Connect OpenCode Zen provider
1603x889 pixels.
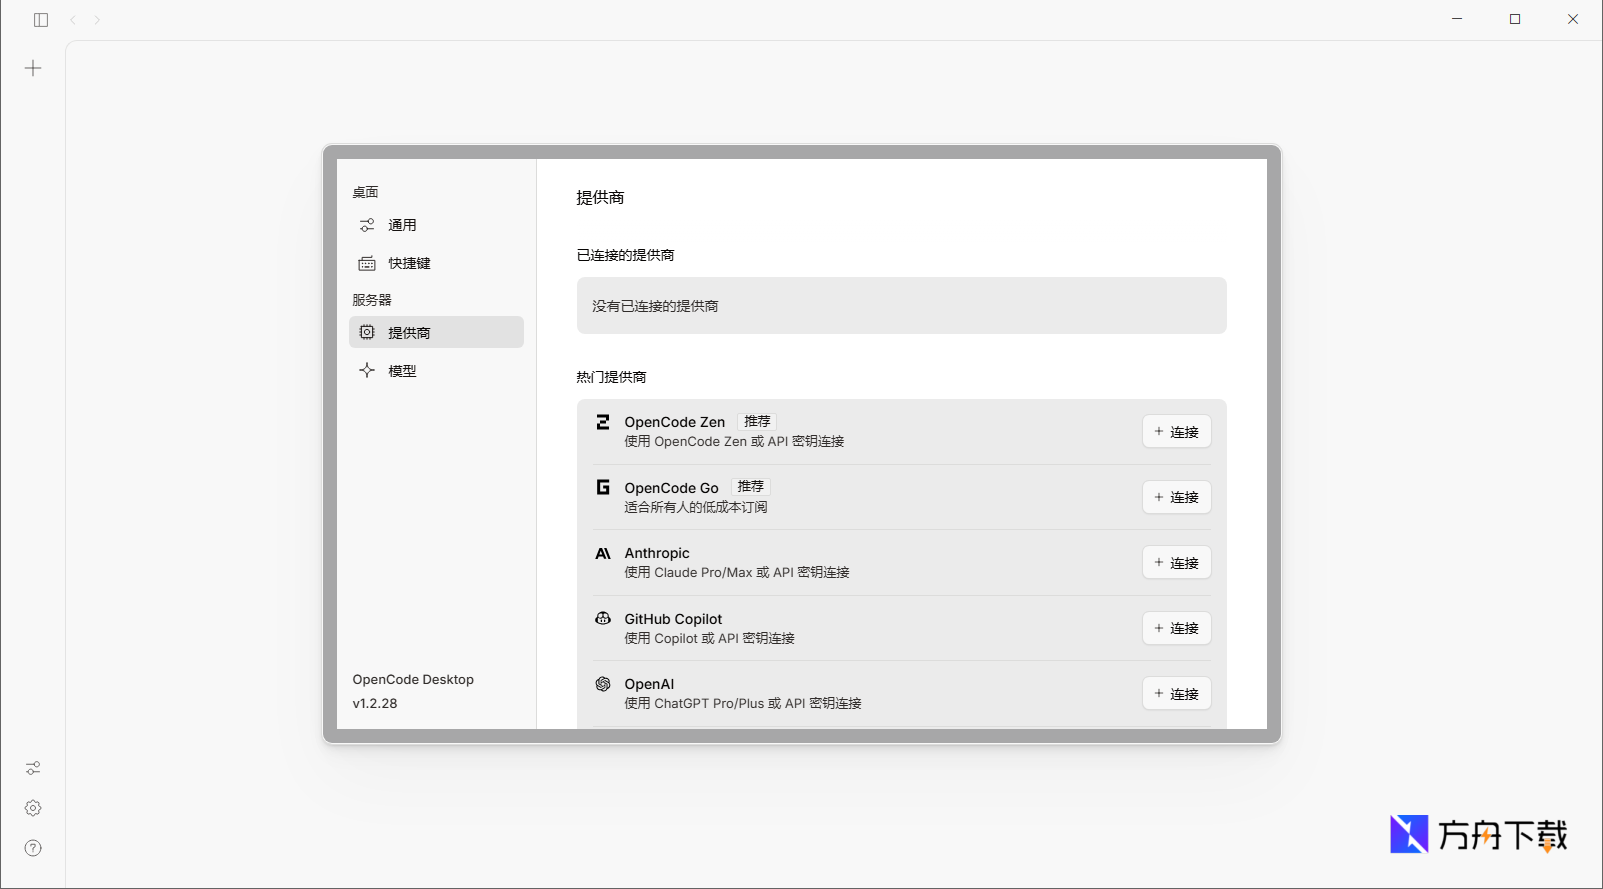coord(1177,432)
